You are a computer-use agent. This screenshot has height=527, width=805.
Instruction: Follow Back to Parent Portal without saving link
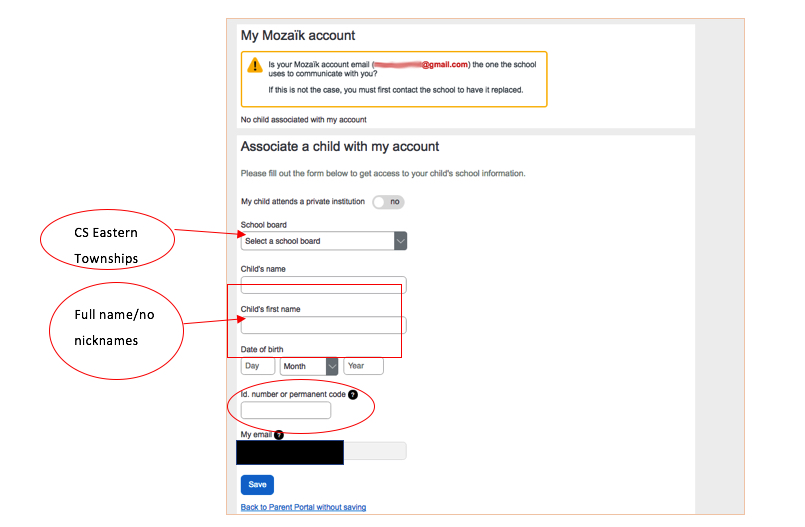(x=303, y=507)
